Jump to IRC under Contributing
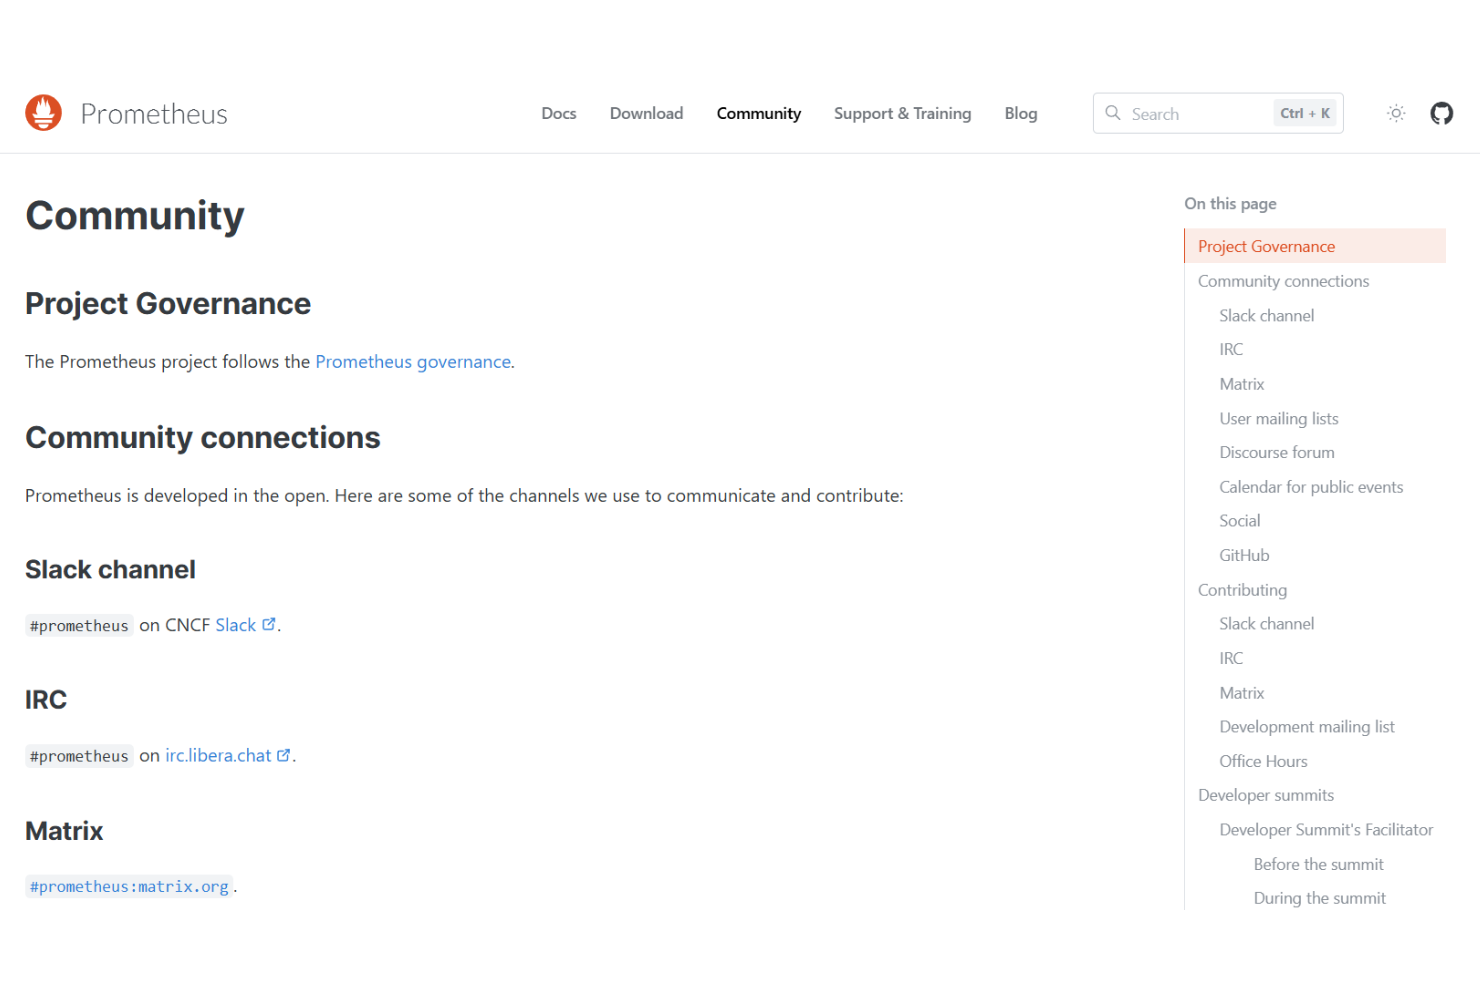Image resolution: width=1480 pixels, height=987 pixels. click(1231, 658)
